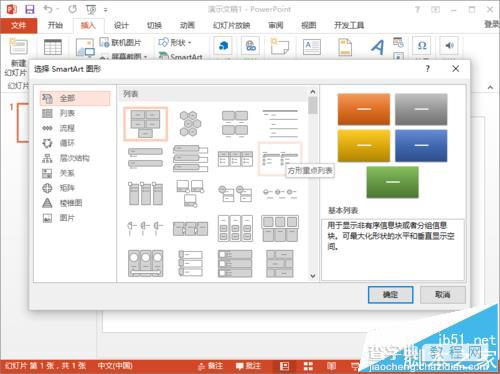This screenshot has height=374, width=500.
Task: Switch to the 开发工具 (Developer) tab
Action: 349,25
